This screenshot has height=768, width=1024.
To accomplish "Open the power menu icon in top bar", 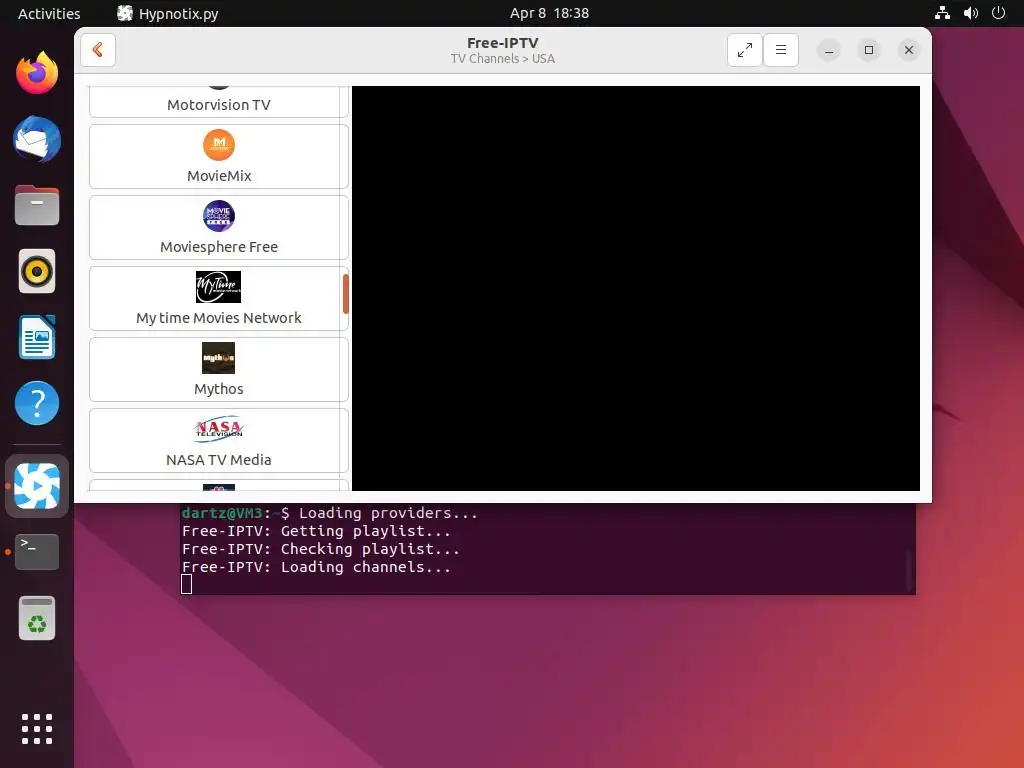I will (999, 13).
